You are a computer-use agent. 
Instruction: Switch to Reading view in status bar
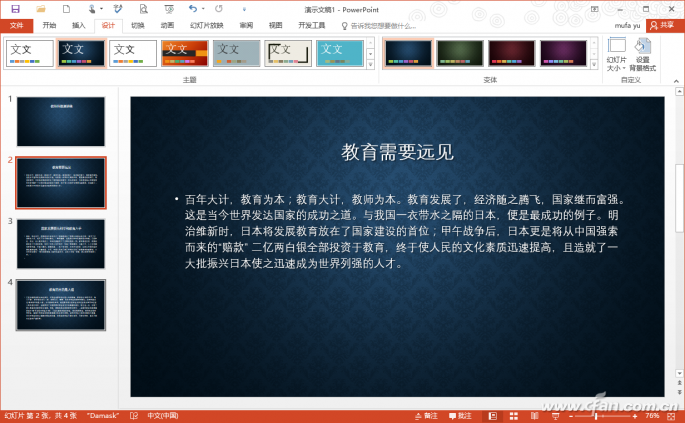pyautogui.click(x=532, y=415)
